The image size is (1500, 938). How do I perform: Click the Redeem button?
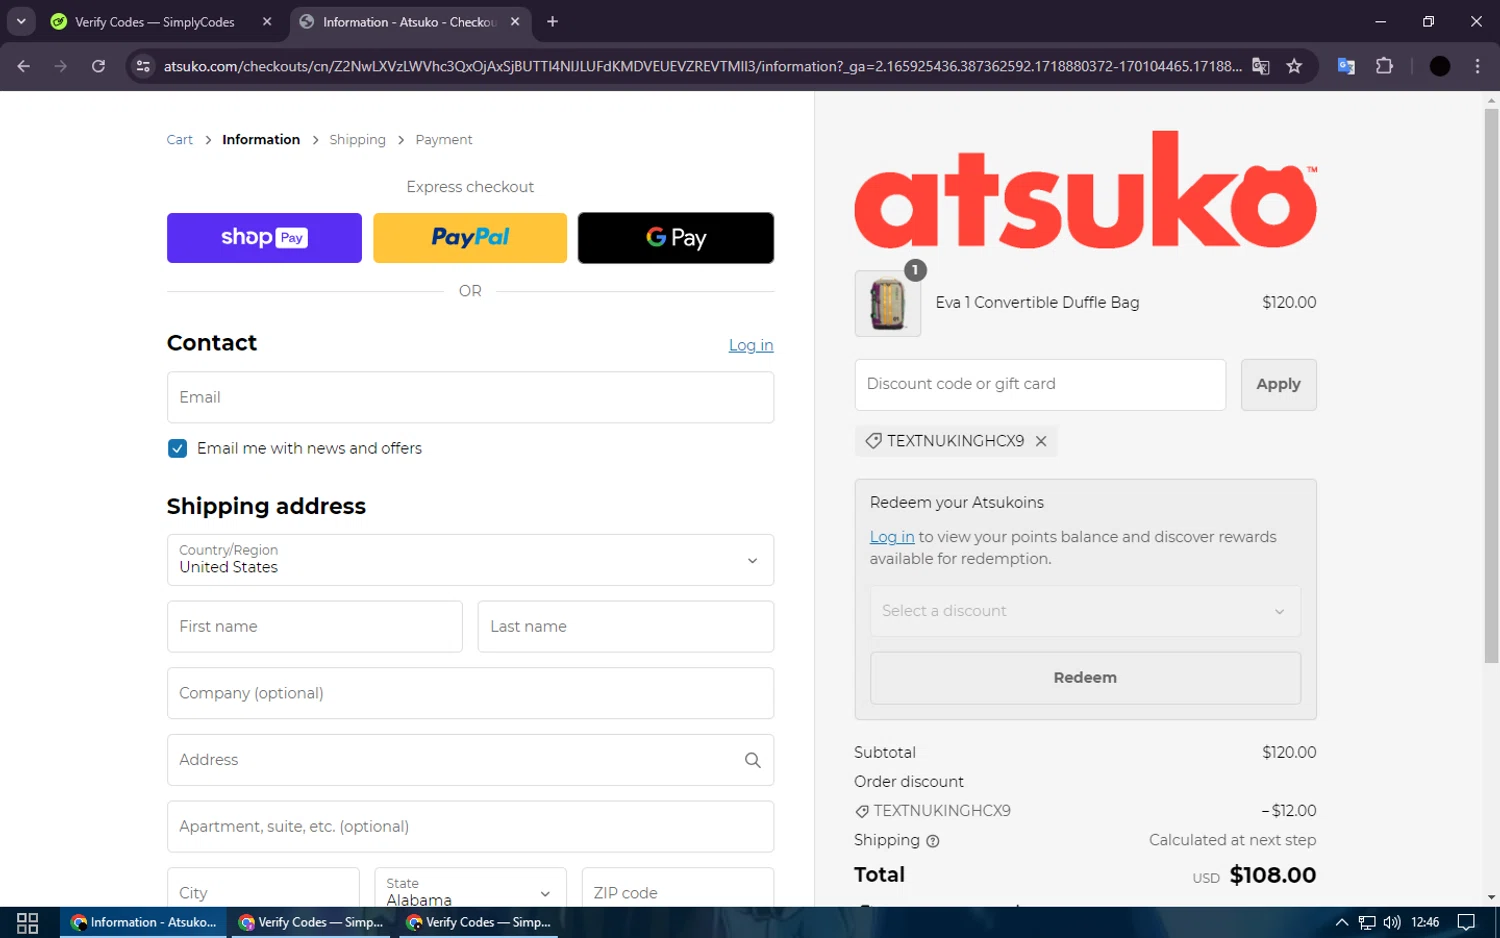click(x=1085, y=678)
